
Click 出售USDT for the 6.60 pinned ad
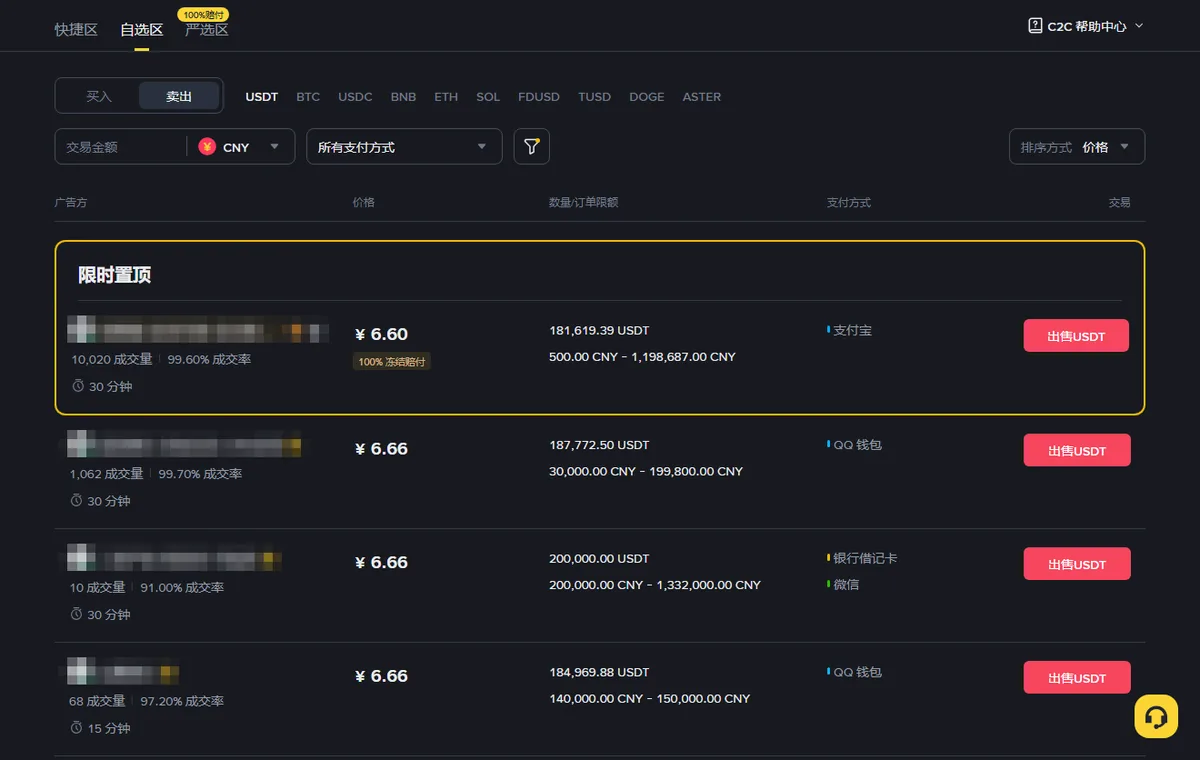pos(1076,336)
